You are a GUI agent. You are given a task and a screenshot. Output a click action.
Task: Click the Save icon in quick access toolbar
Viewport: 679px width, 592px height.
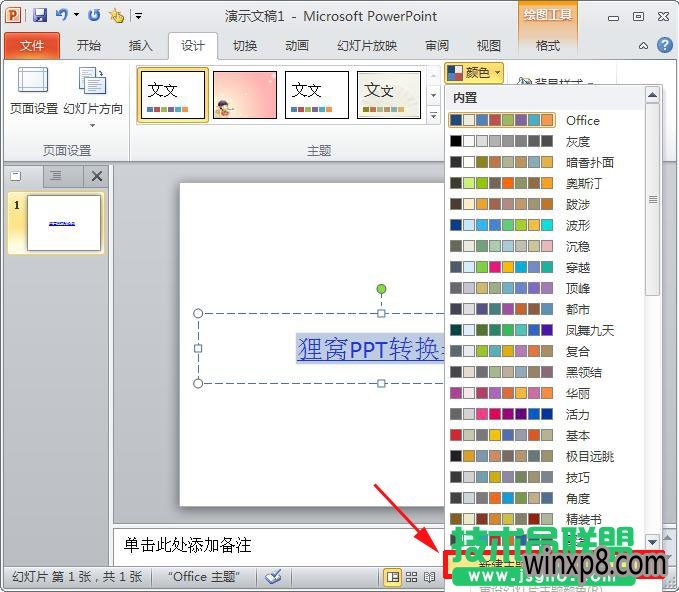[x=40, y=16]
